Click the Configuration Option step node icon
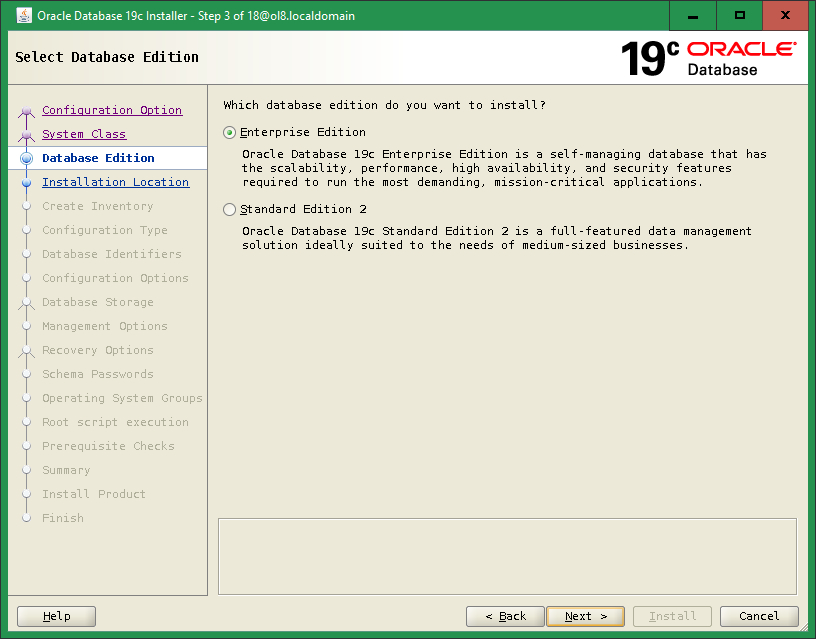Image resolution: width=816 pixels, height=639 pixels. coord(27,111)
